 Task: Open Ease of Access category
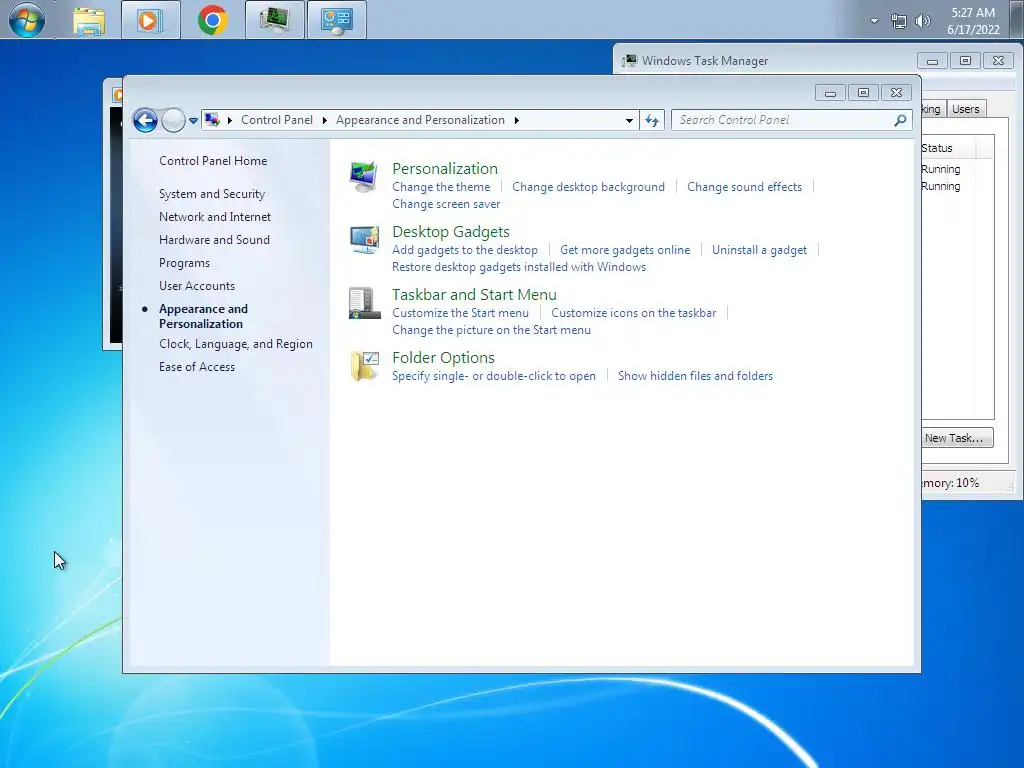(197, 366)
